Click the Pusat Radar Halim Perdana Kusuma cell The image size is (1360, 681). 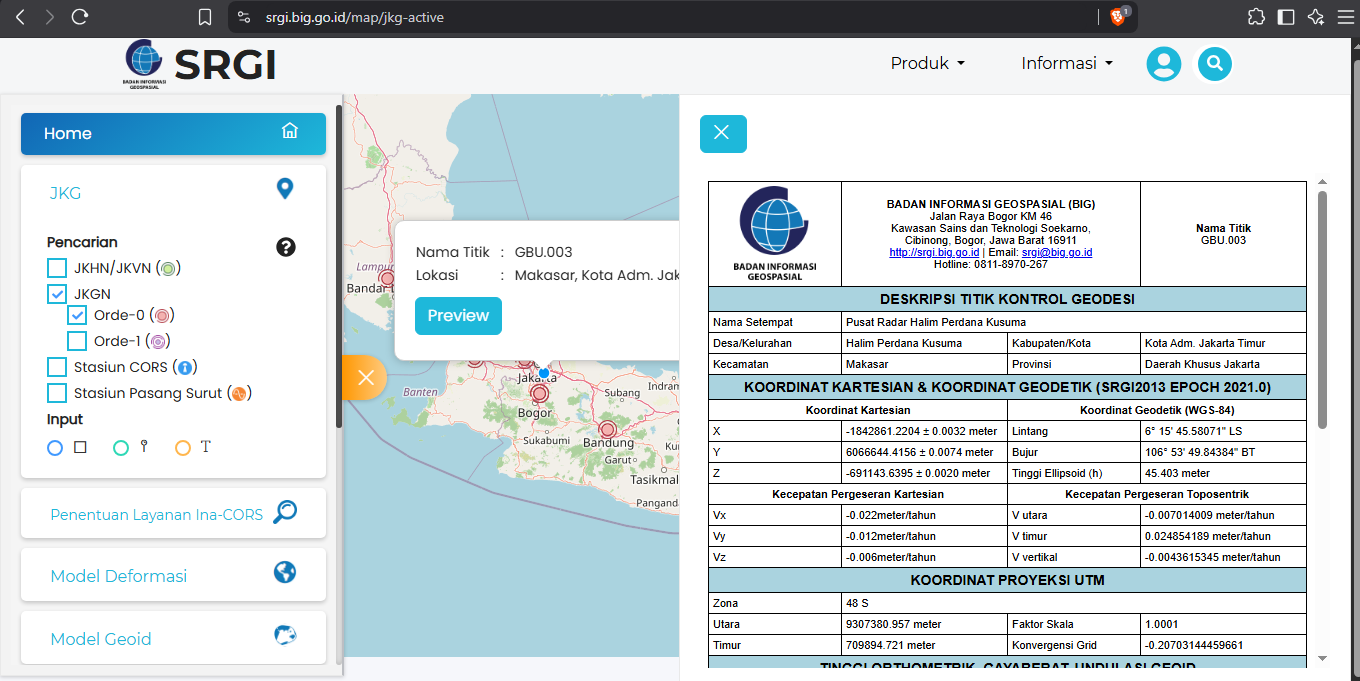coord(1073,322)
